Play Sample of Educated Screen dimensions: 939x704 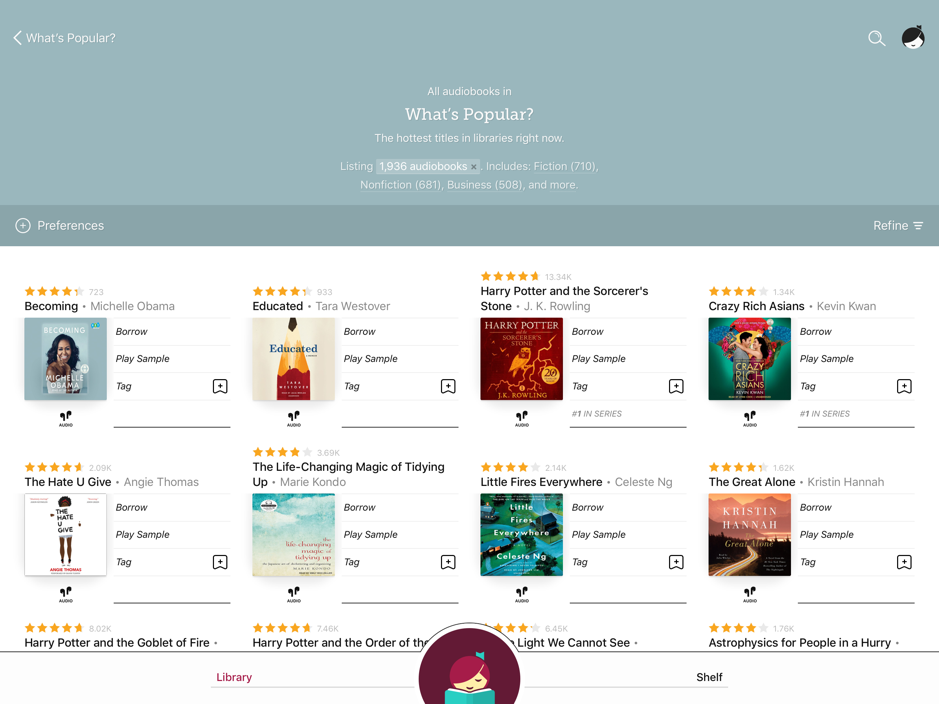pyautogui.click(x=370, y=358)
